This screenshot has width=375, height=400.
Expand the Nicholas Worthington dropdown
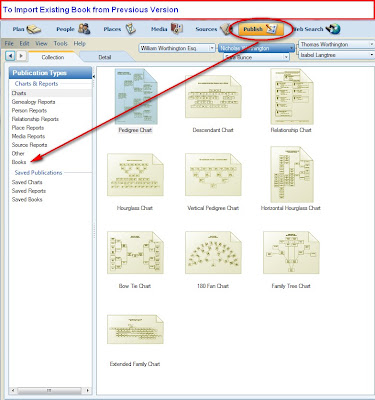291,48
